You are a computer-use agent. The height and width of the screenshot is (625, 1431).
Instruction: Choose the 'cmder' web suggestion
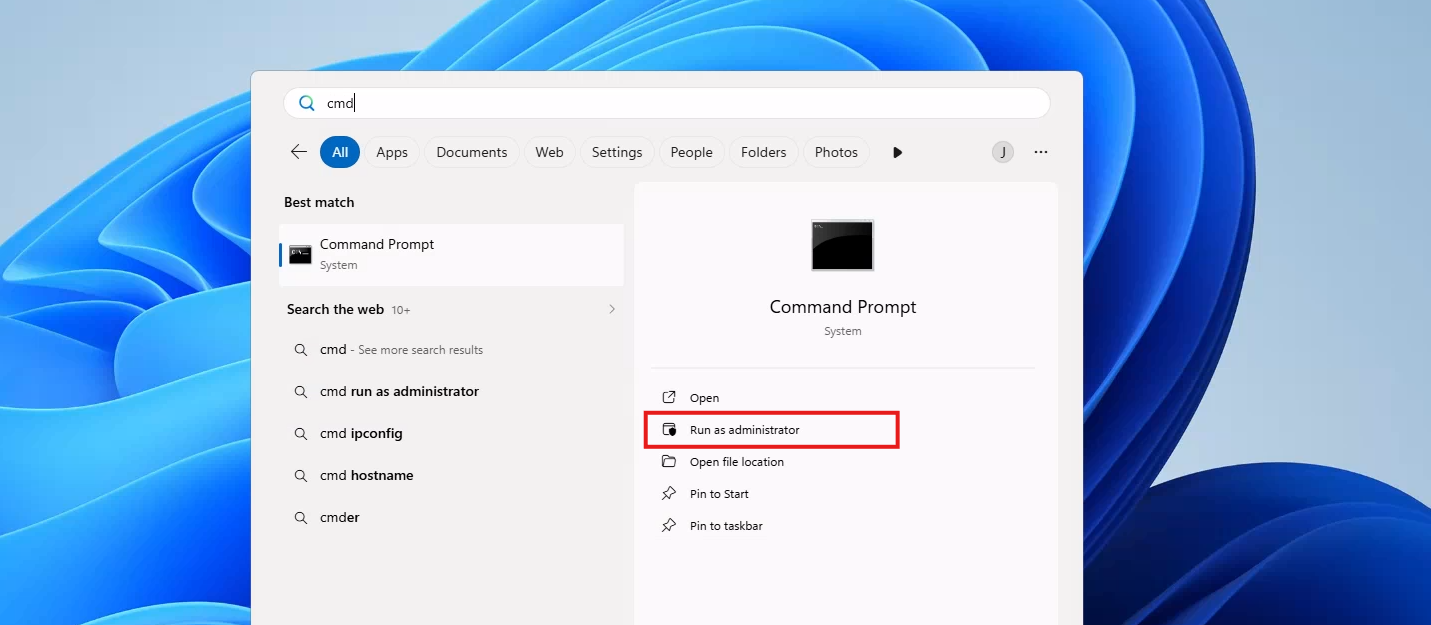click(451, 518)
